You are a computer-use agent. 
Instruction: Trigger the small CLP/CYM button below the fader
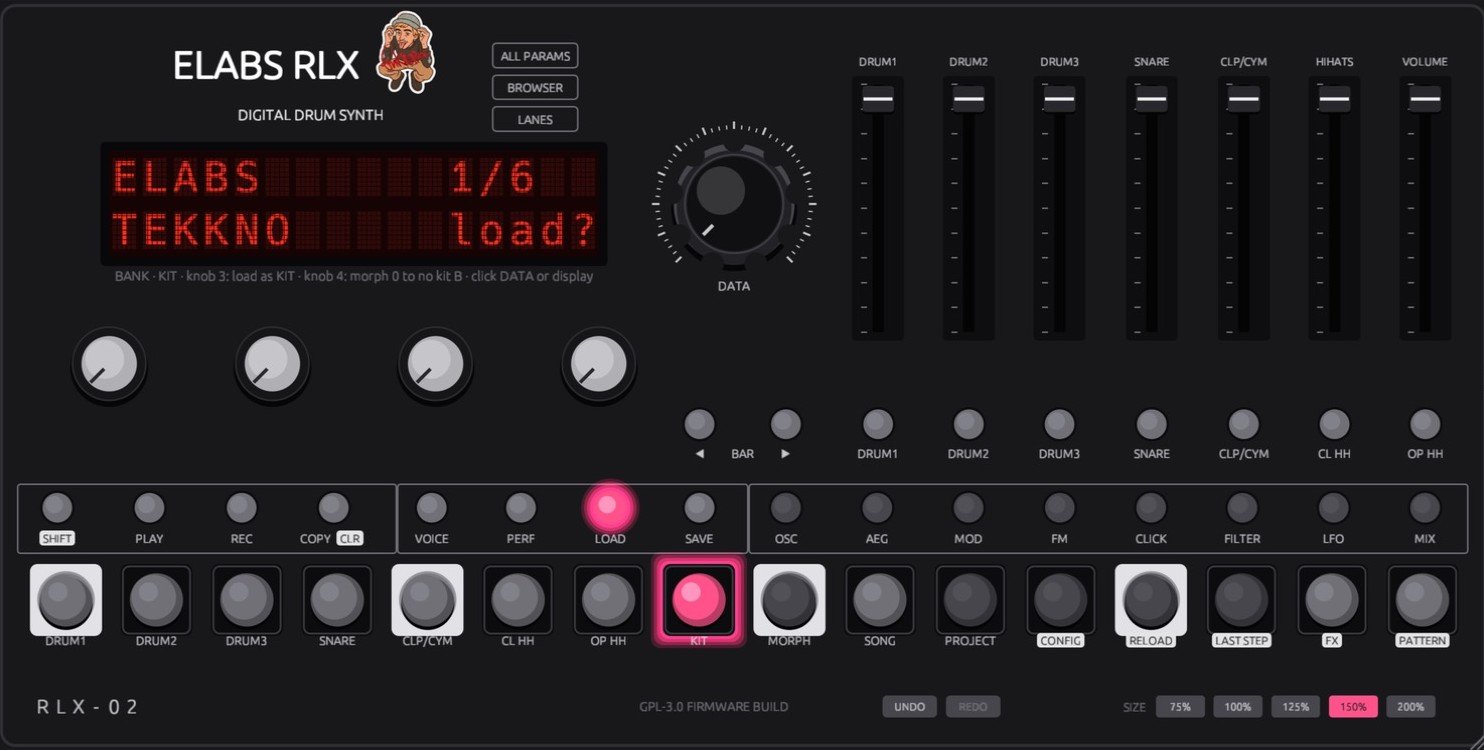[x=1243, y=424]
